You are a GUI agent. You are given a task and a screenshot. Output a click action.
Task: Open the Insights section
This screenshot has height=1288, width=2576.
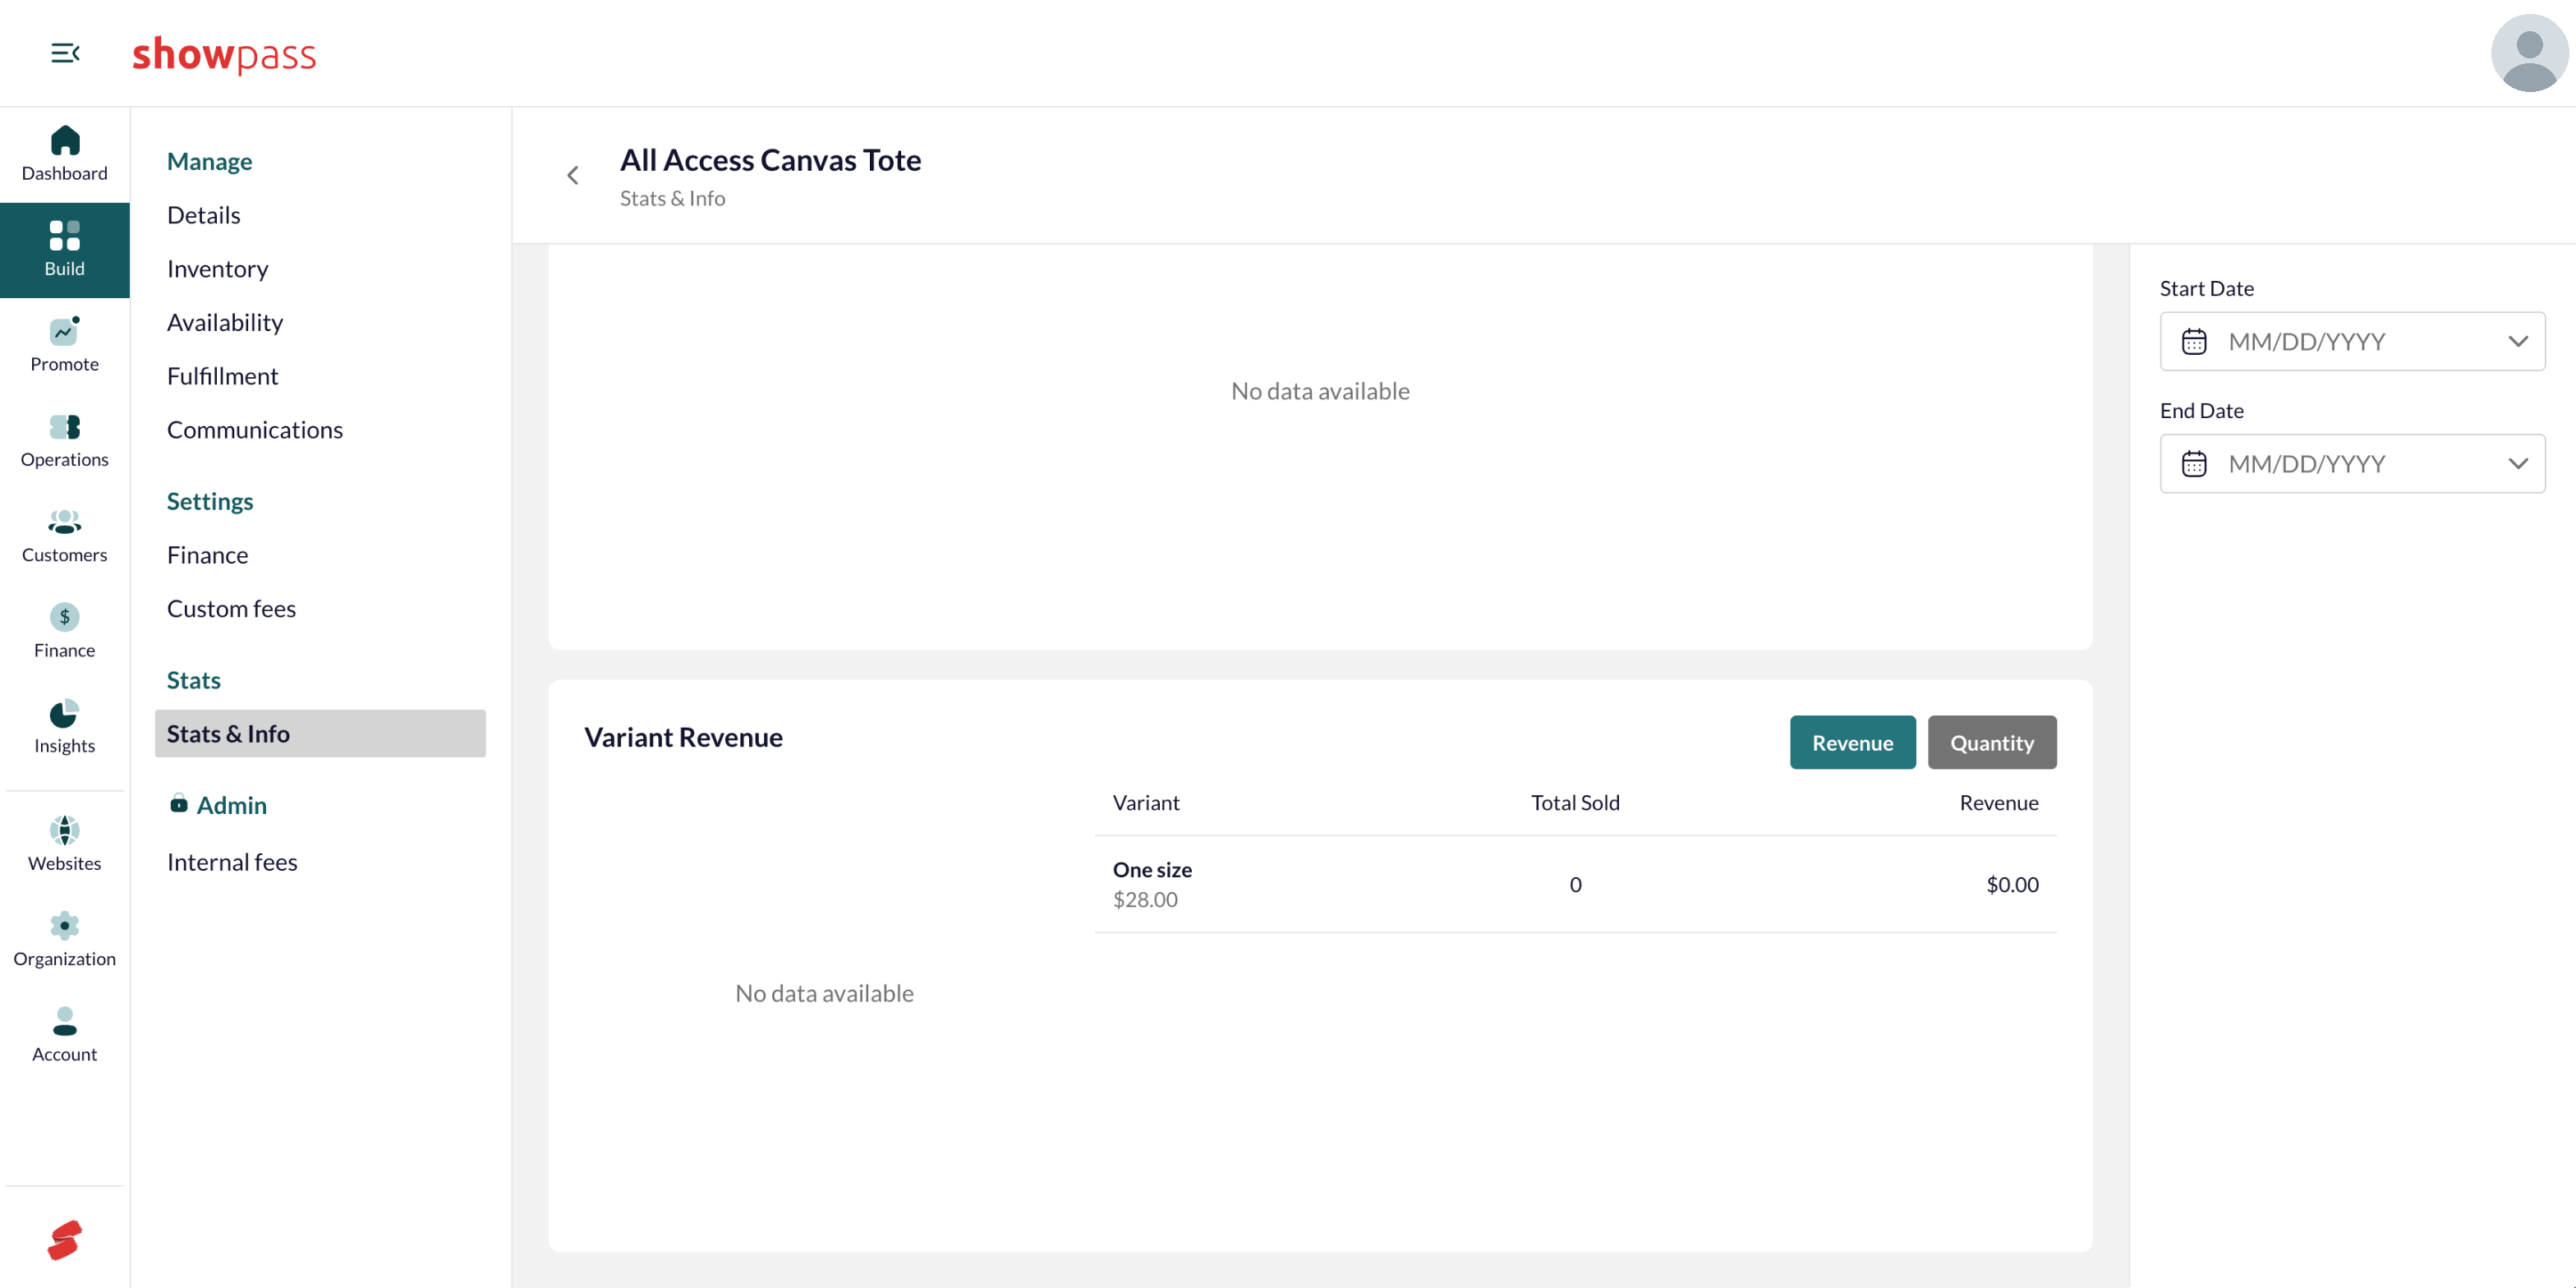(65, 727)
